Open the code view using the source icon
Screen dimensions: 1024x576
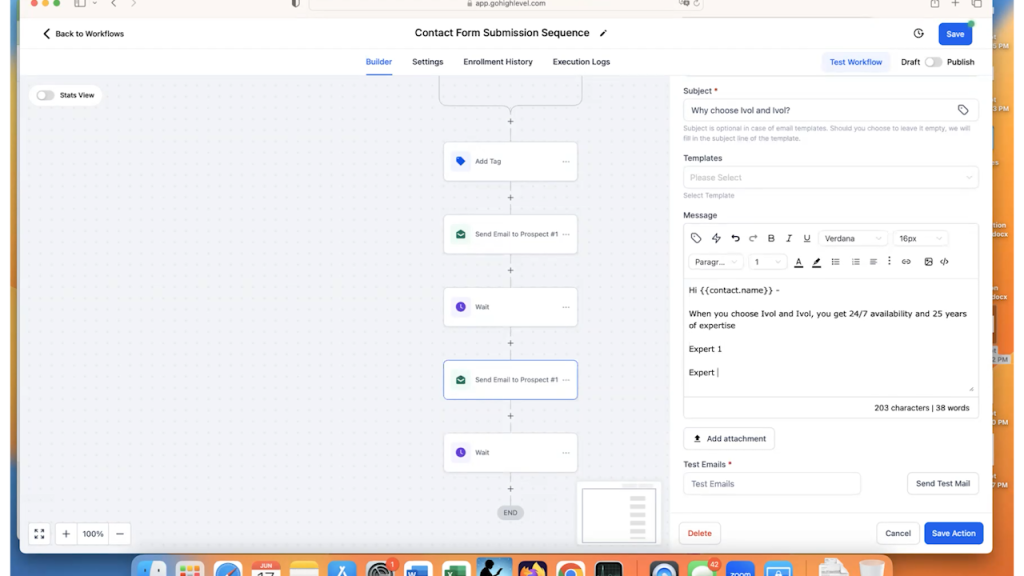point(946,262)
